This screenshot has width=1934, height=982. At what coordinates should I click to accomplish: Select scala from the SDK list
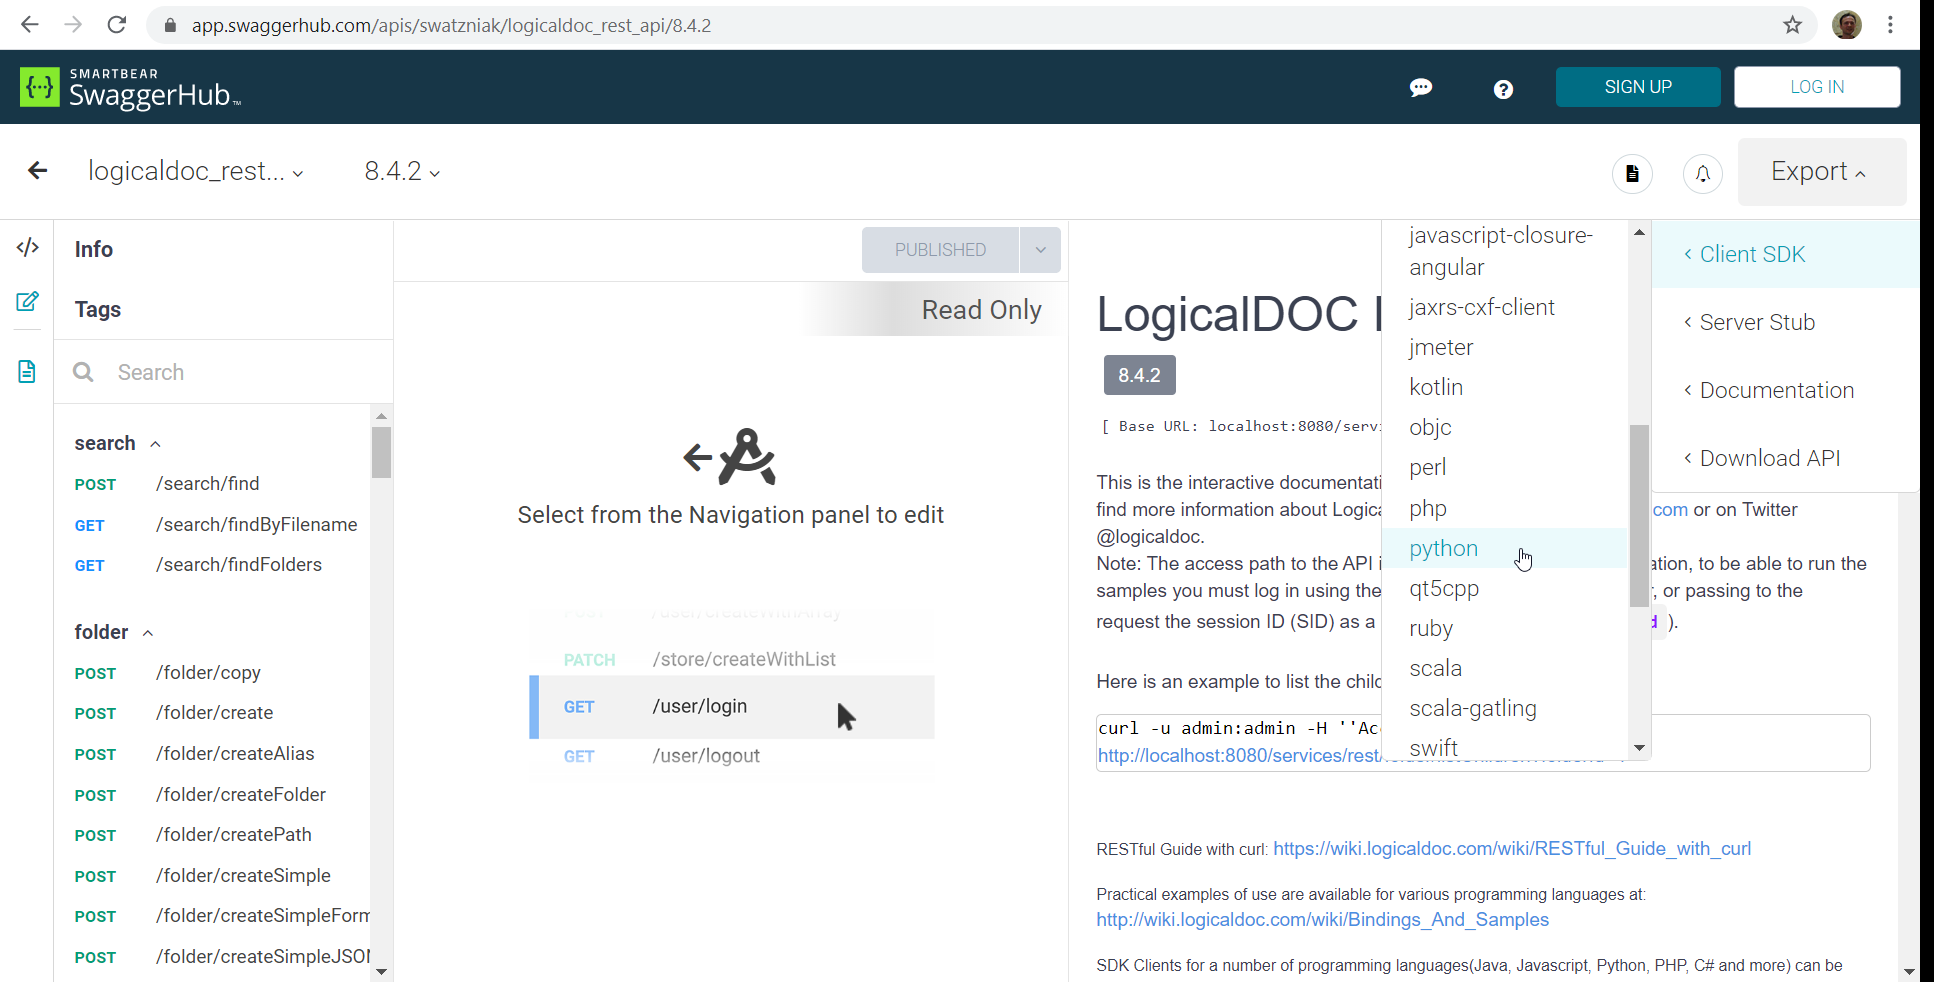pos(1505,668)
